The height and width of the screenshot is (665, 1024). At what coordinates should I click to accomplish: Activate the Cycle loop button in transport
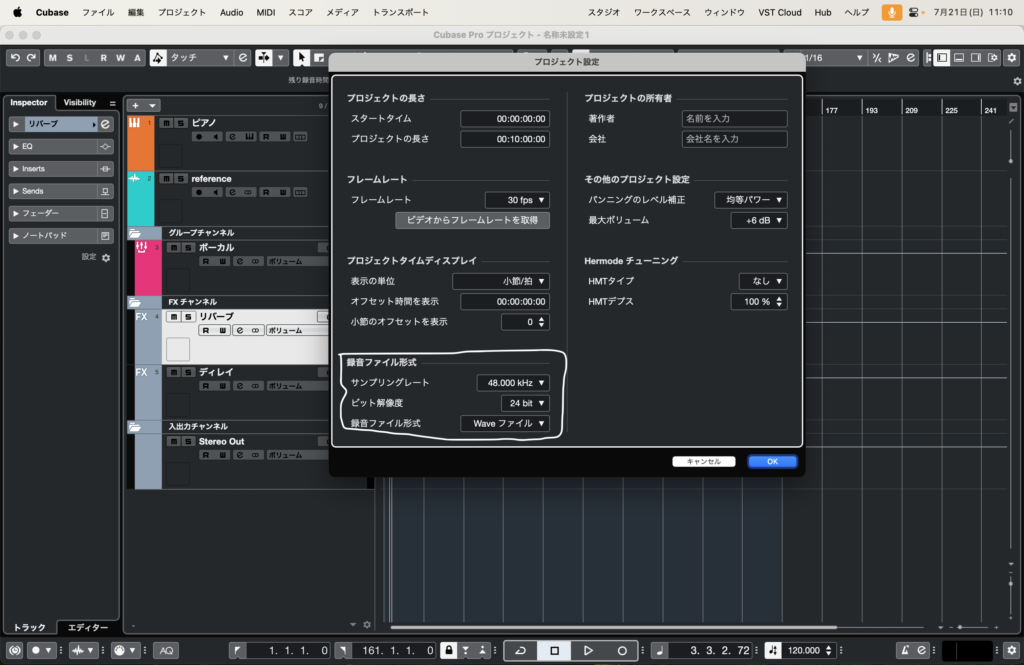tap(520, 650)
